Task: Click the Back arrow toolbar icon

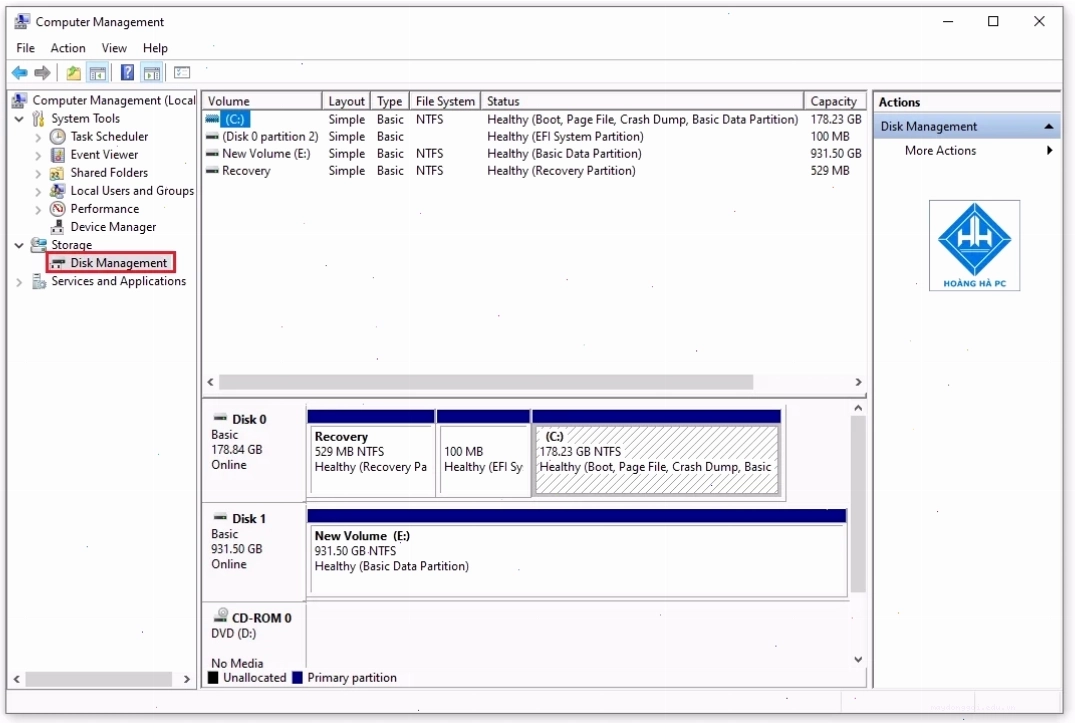Action: (20, 73)
